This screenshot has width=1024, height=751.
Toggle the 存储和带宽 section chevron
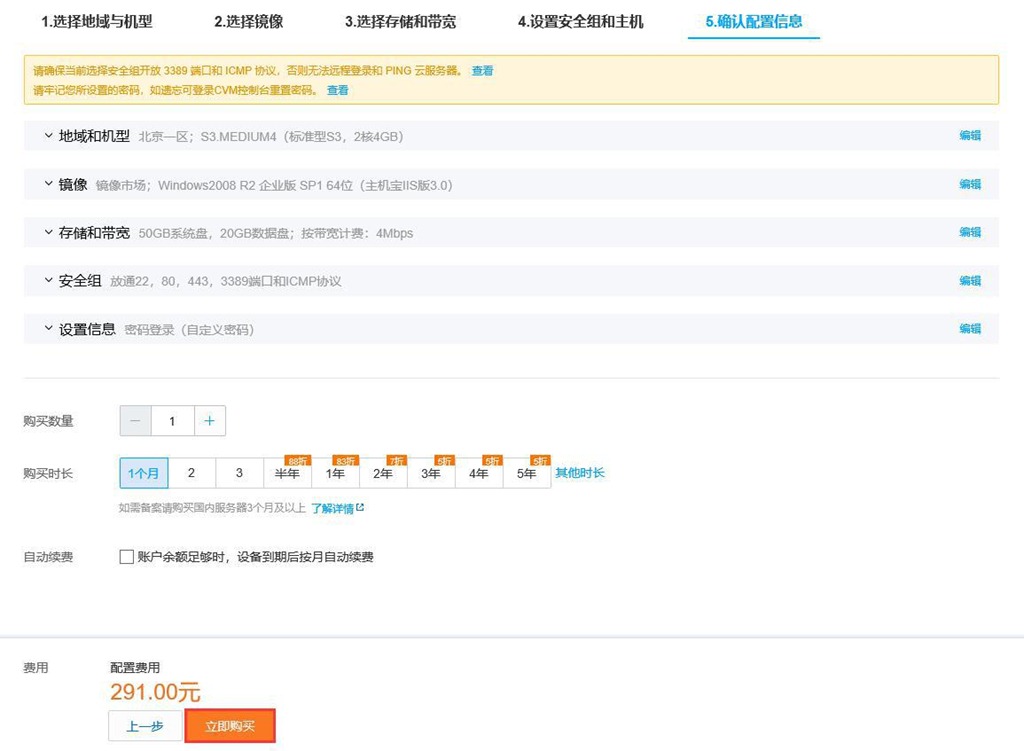click(x=48, y=232)
